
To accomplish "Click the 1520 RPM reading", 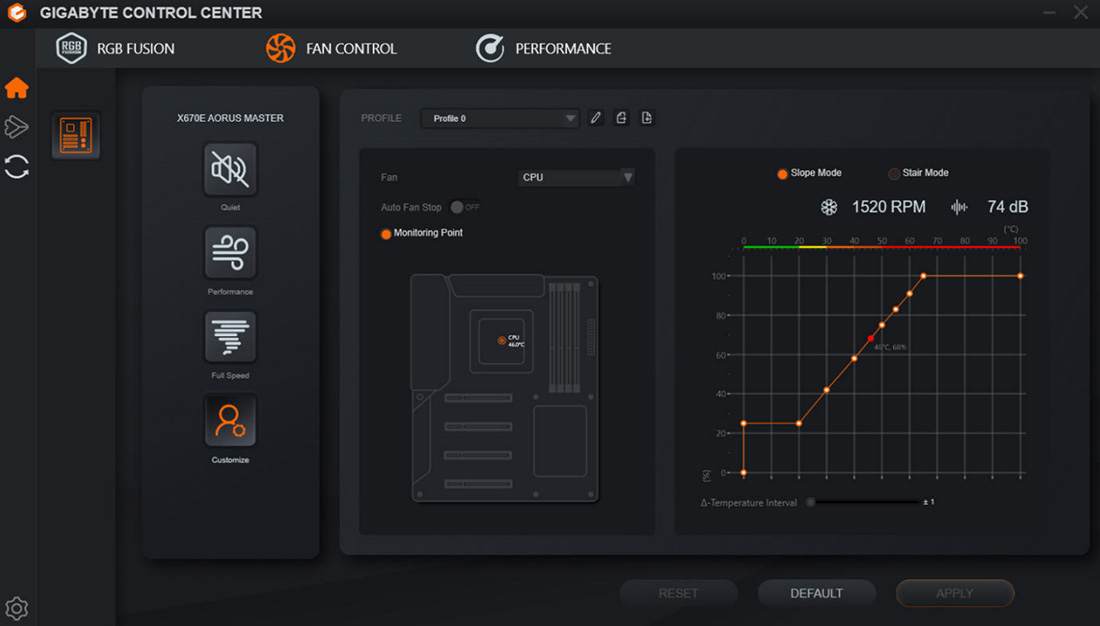I will tap(889, 207).
